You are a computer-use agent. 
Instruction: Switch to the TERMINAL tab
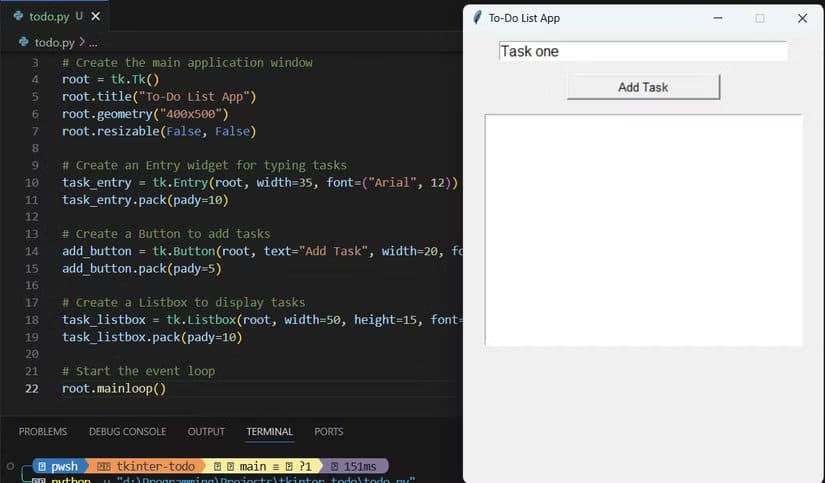click(269, 431)
